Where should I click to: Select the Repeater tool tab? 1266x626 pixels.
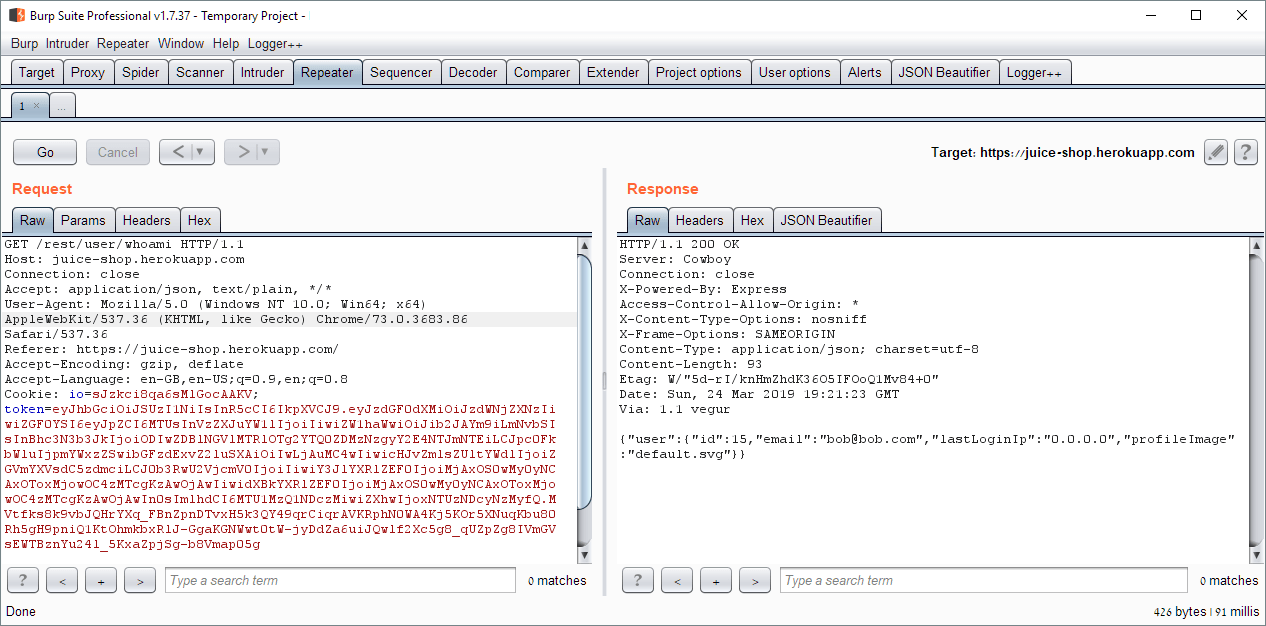click(327, 72)
